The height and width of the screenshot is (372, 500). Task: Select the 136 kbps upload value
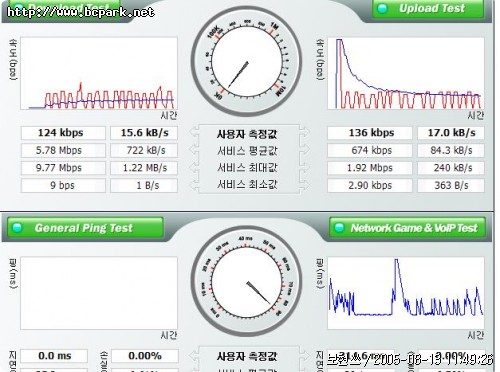(x=370, y=133)
